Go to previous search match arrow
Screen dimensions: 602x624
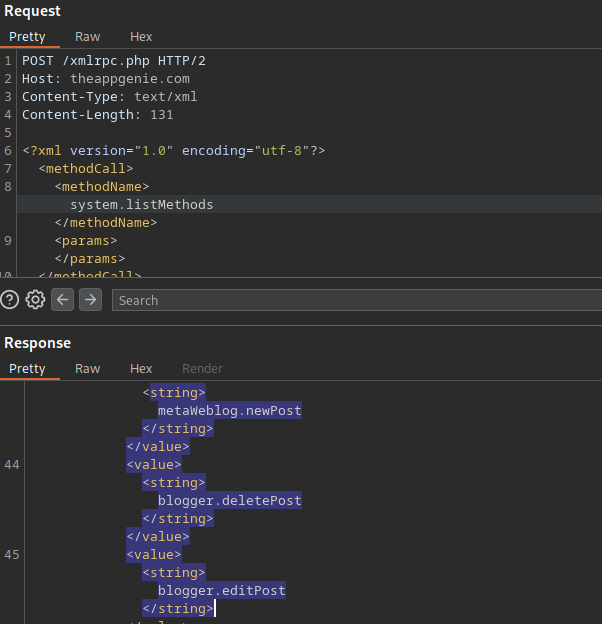pos(62,300)
